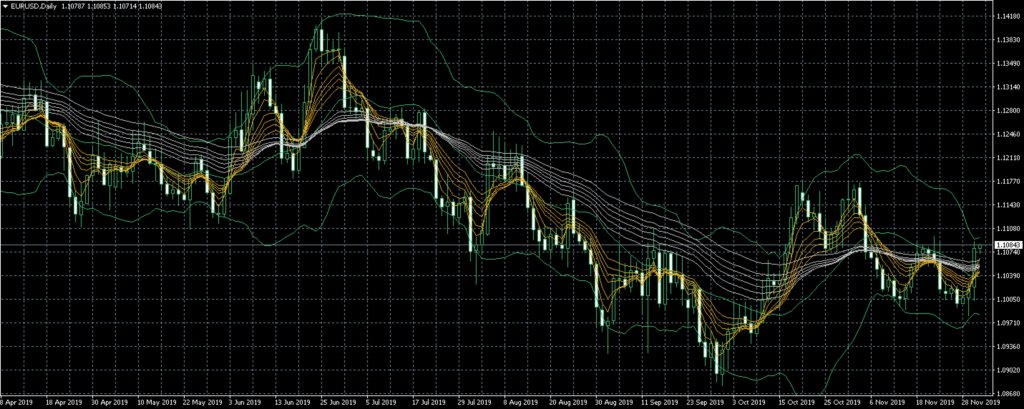Click the 1.13830 price scale label
This screenshot has height=409, width=1024.
tap(1009, 41)
